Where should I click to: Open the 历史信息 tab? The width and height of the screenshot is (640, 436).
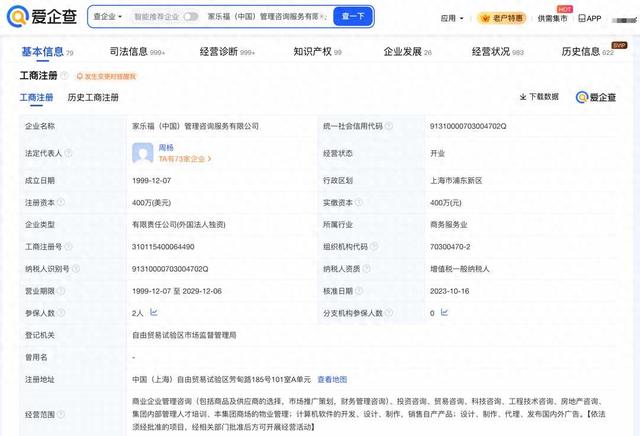587,52
